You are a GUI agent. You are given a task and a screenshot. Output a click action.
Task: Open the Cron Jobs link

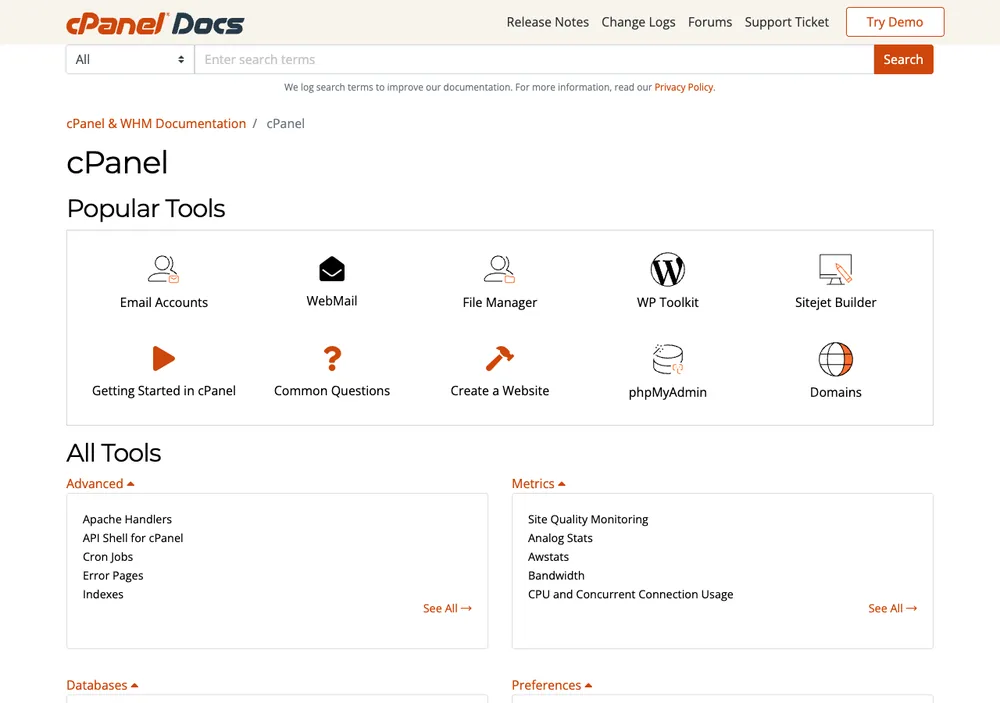click(108, 557)
